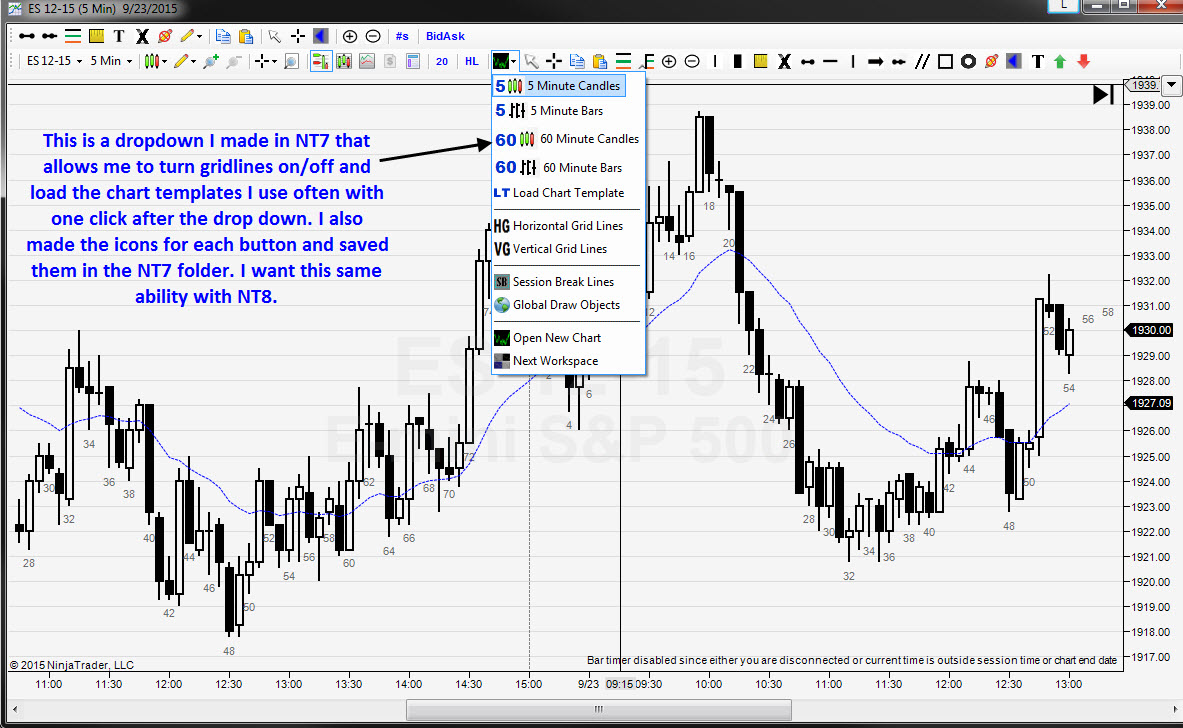The width and height of the screenshot is (1183, 728).
Task: Open the chart properties table icon
Action: [413, 62]
